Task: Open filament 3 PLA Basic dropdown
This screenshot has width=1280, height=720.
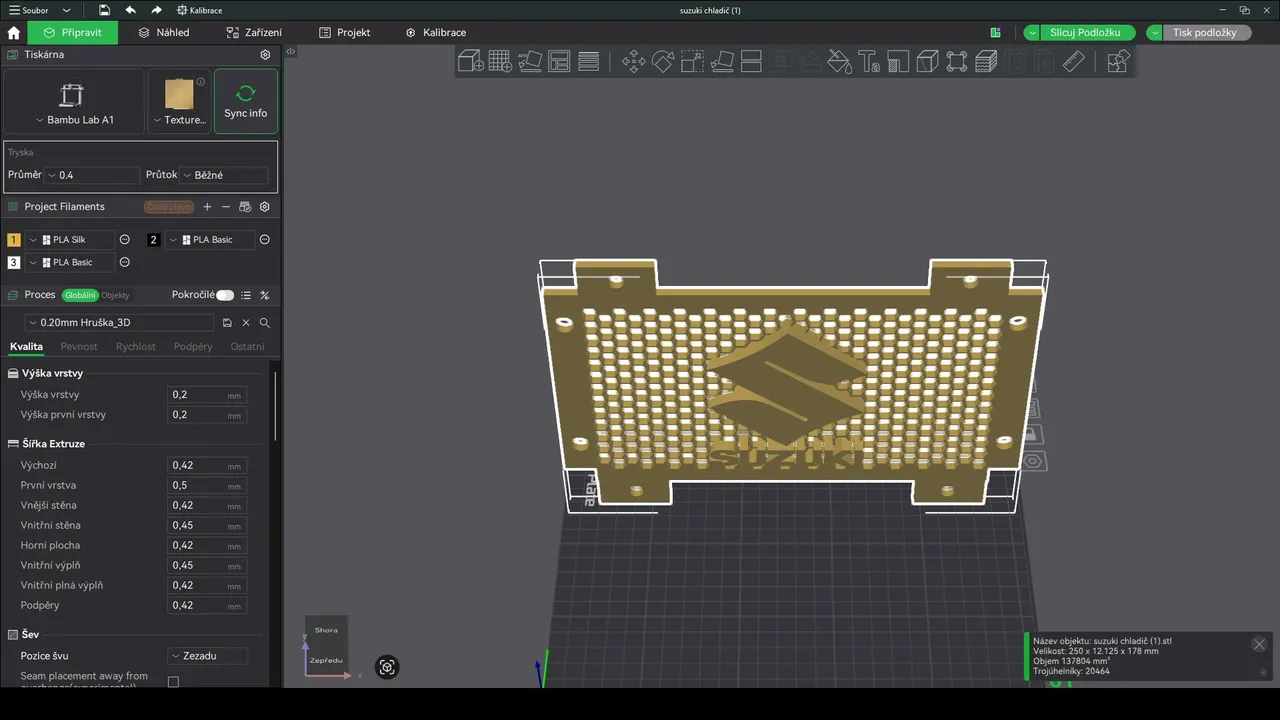Action: 70,262
